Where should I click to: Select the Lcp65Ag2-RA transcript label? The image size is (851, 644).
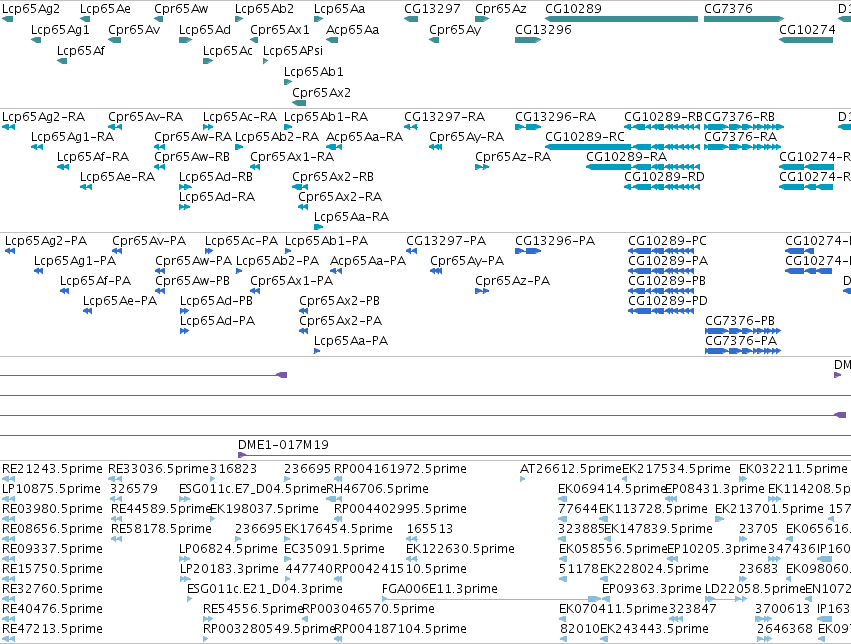point(43,117)
